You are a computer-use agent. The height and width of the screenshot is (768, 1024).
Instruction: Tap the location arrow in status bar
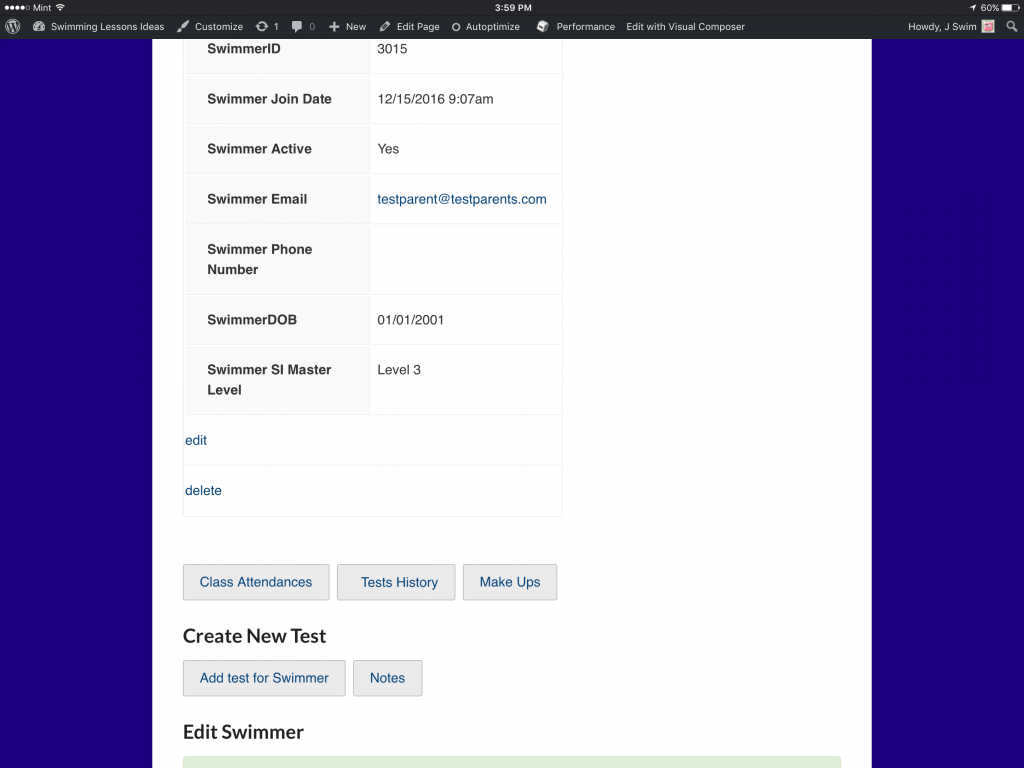pyautogui.click(x=973, y=8)
